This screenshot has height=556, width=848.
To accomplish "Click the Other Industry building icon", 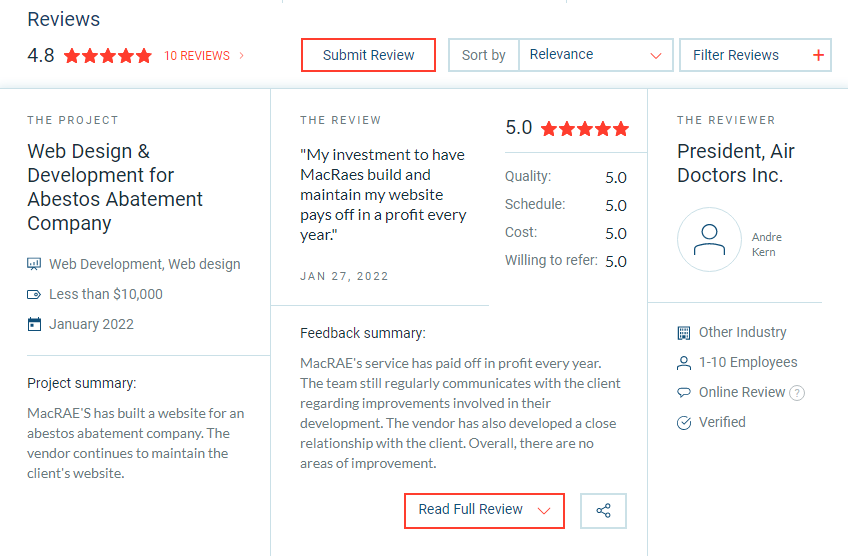I will tap(684, 333).
